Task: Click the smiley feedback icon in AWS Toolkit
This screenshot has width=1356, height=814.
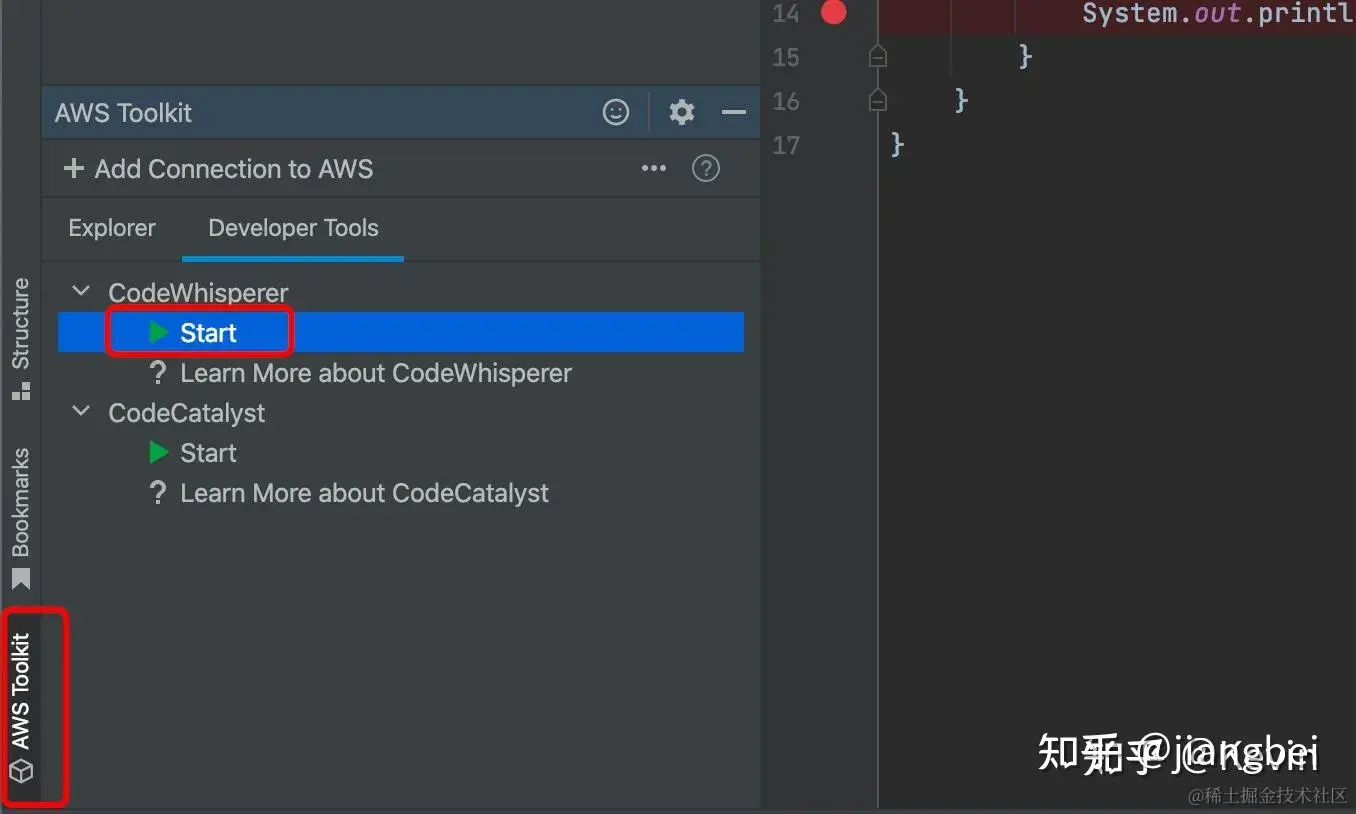Action: (616, 112)
